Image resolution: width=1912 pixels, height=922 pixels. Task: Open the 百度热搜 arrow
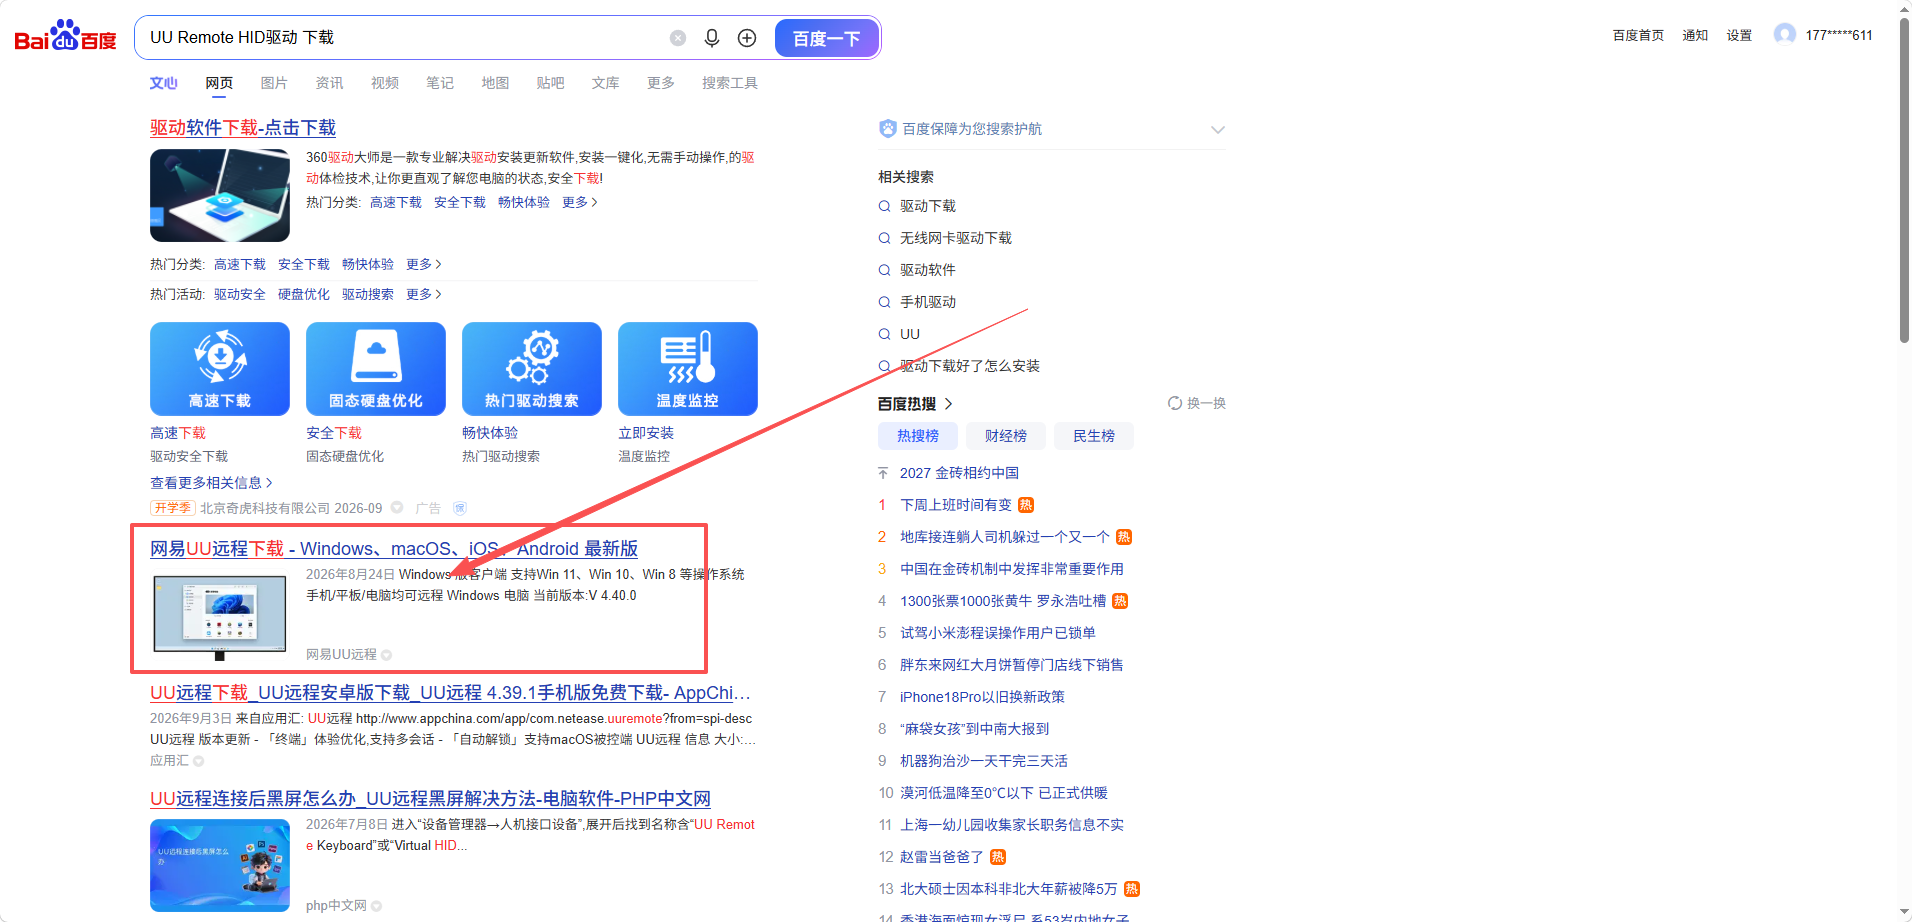coord(948,403)
